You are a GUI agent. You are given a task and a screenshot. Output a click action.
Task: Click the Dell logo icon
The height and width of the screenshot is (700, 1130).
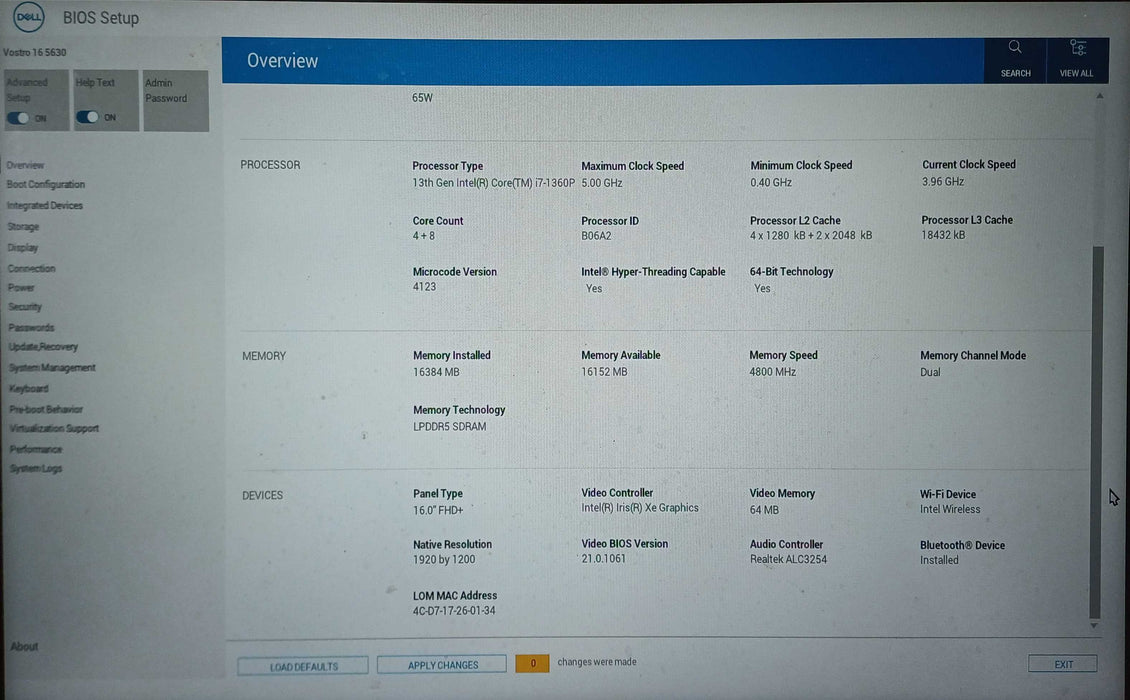(29, 17)
